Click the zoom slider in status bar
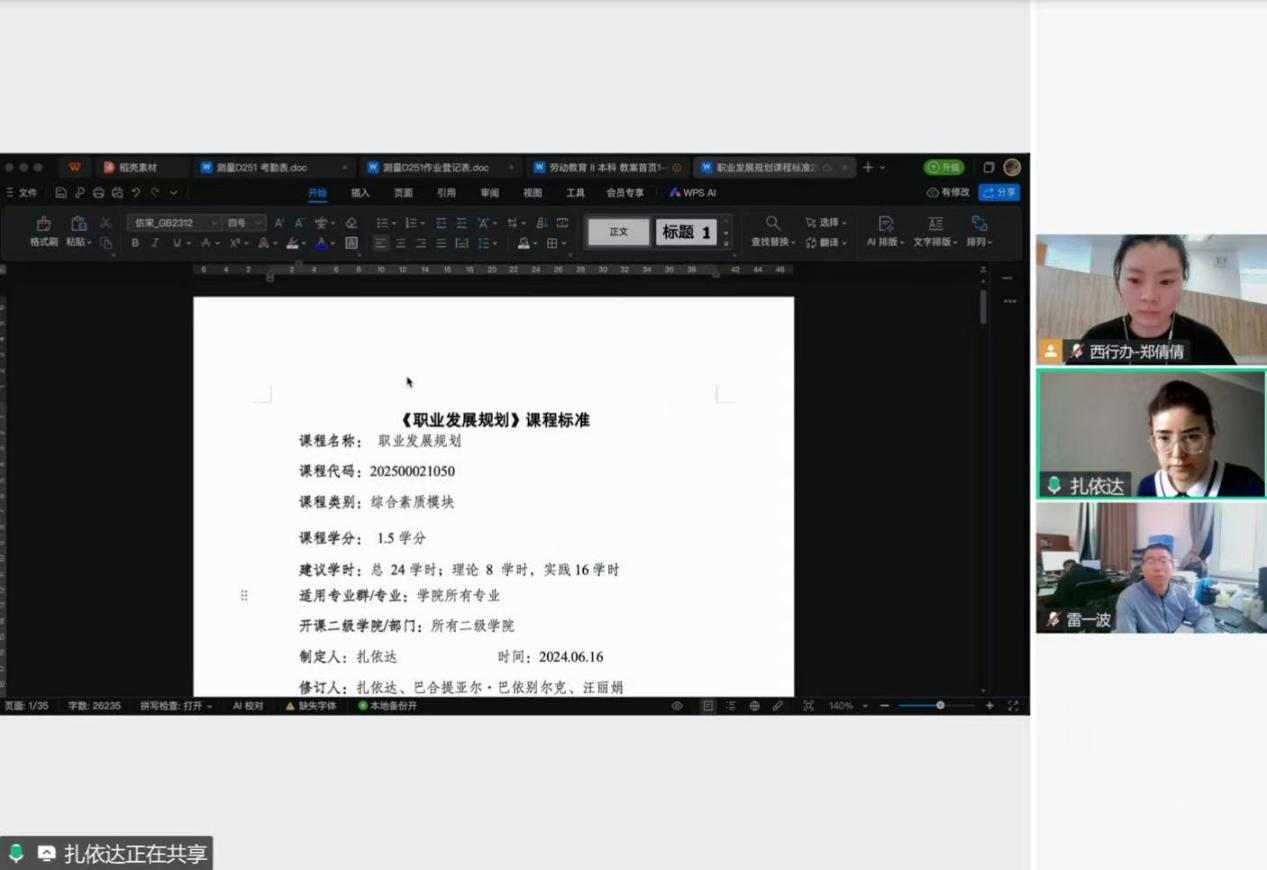Screen dimensions: 1267x870 (x=940, y=706)
